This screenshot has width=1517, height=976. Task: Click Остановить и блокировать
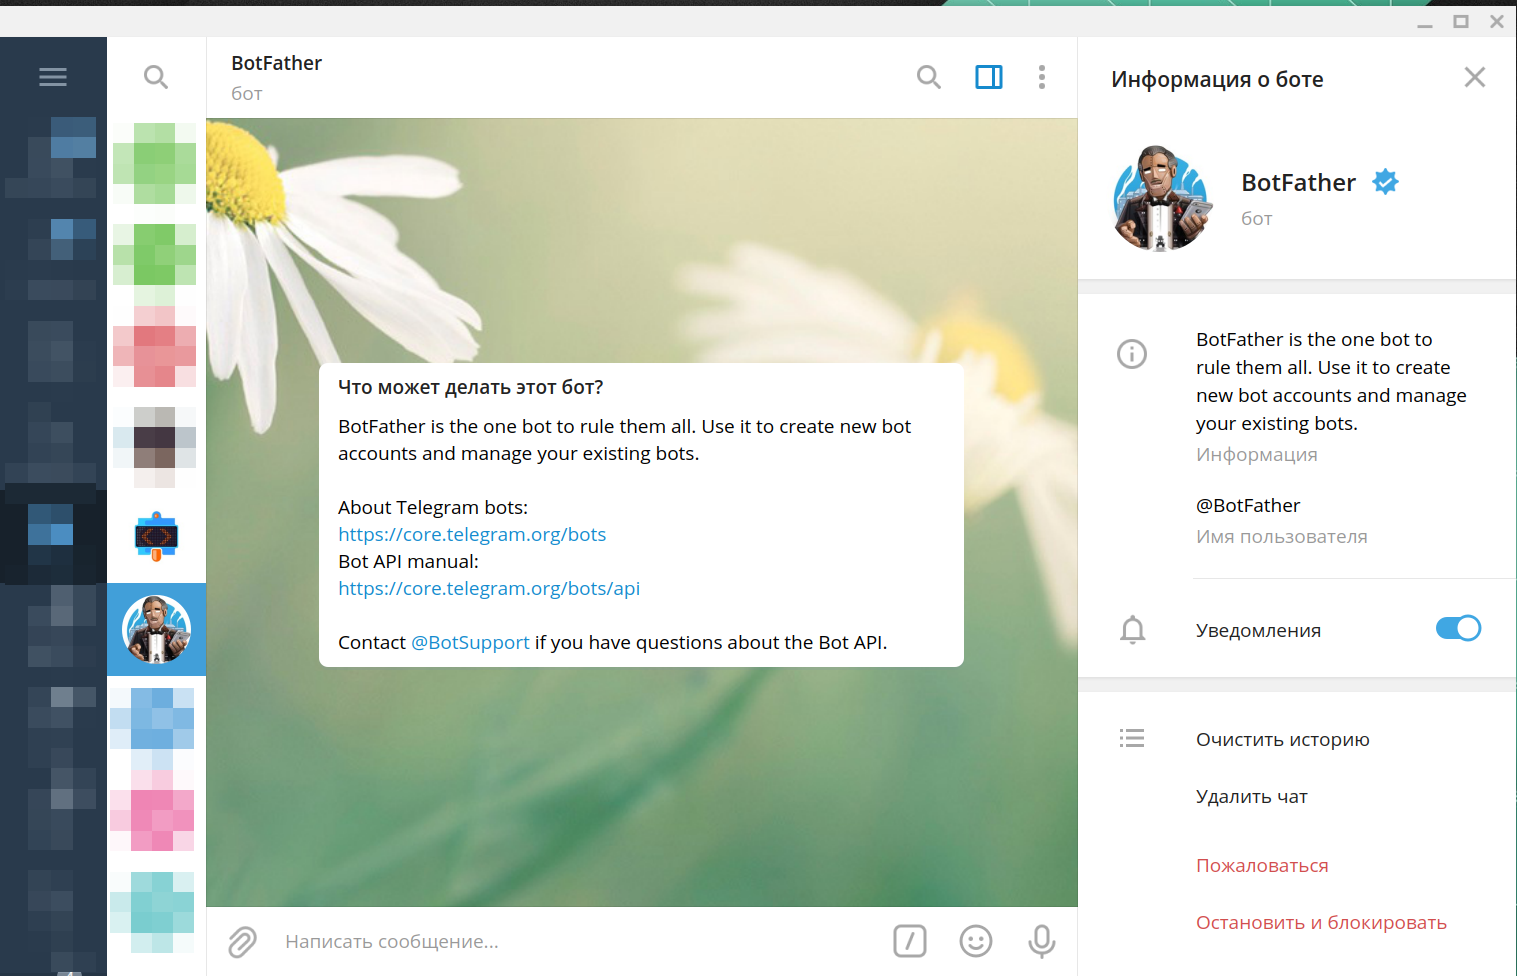click(x=1321, y=923)
